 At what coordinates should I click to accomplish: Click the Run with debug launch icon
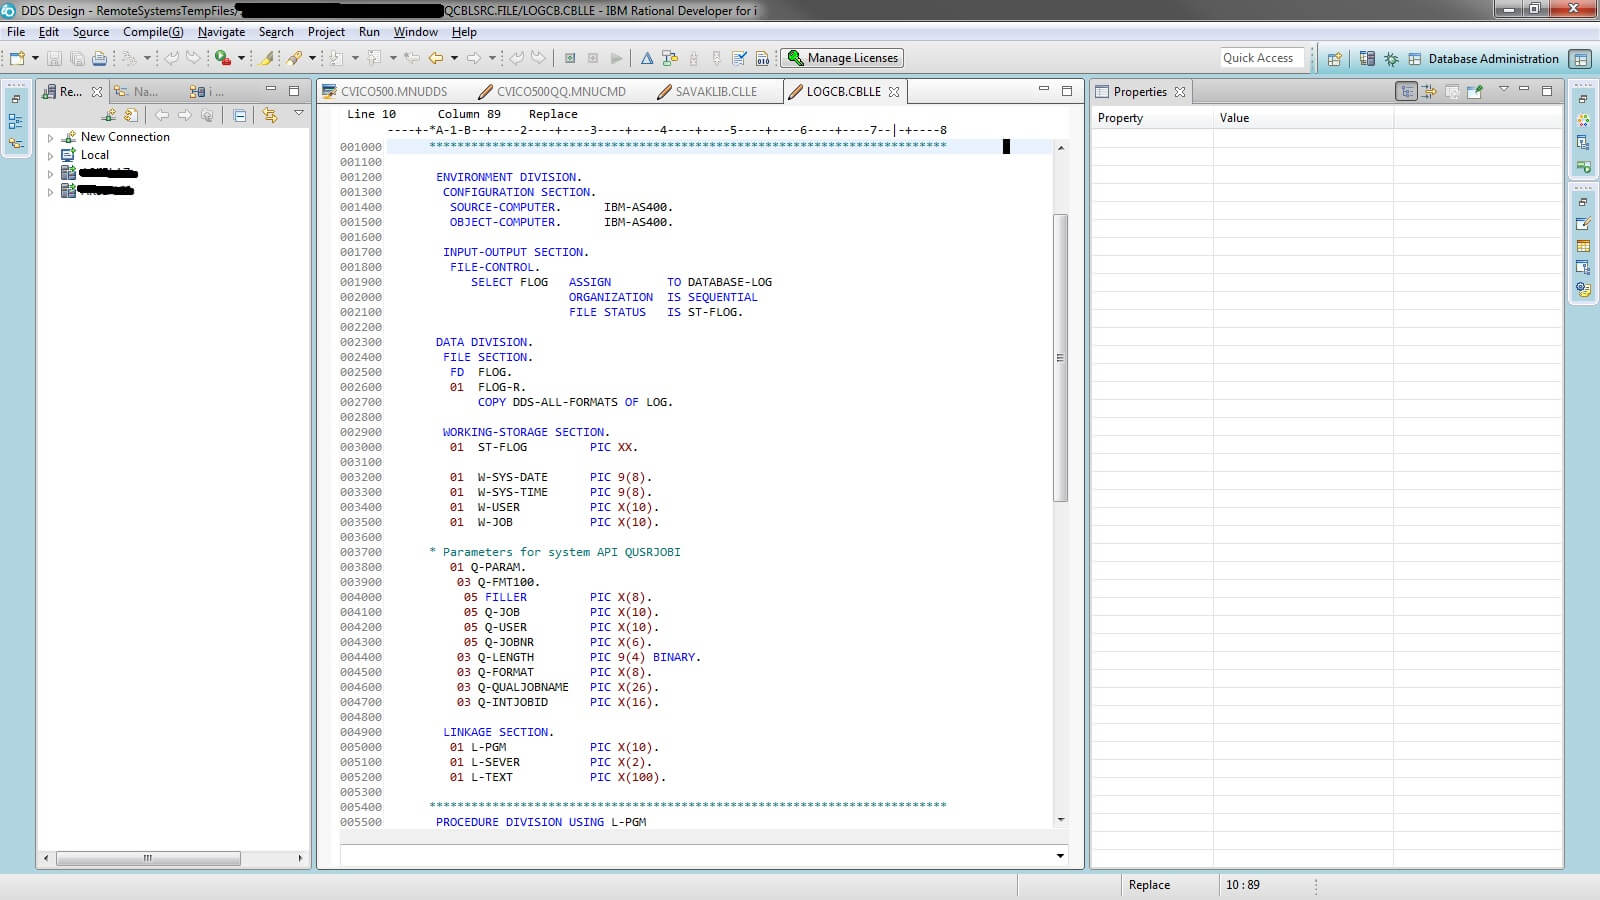(x=222, y=58)
